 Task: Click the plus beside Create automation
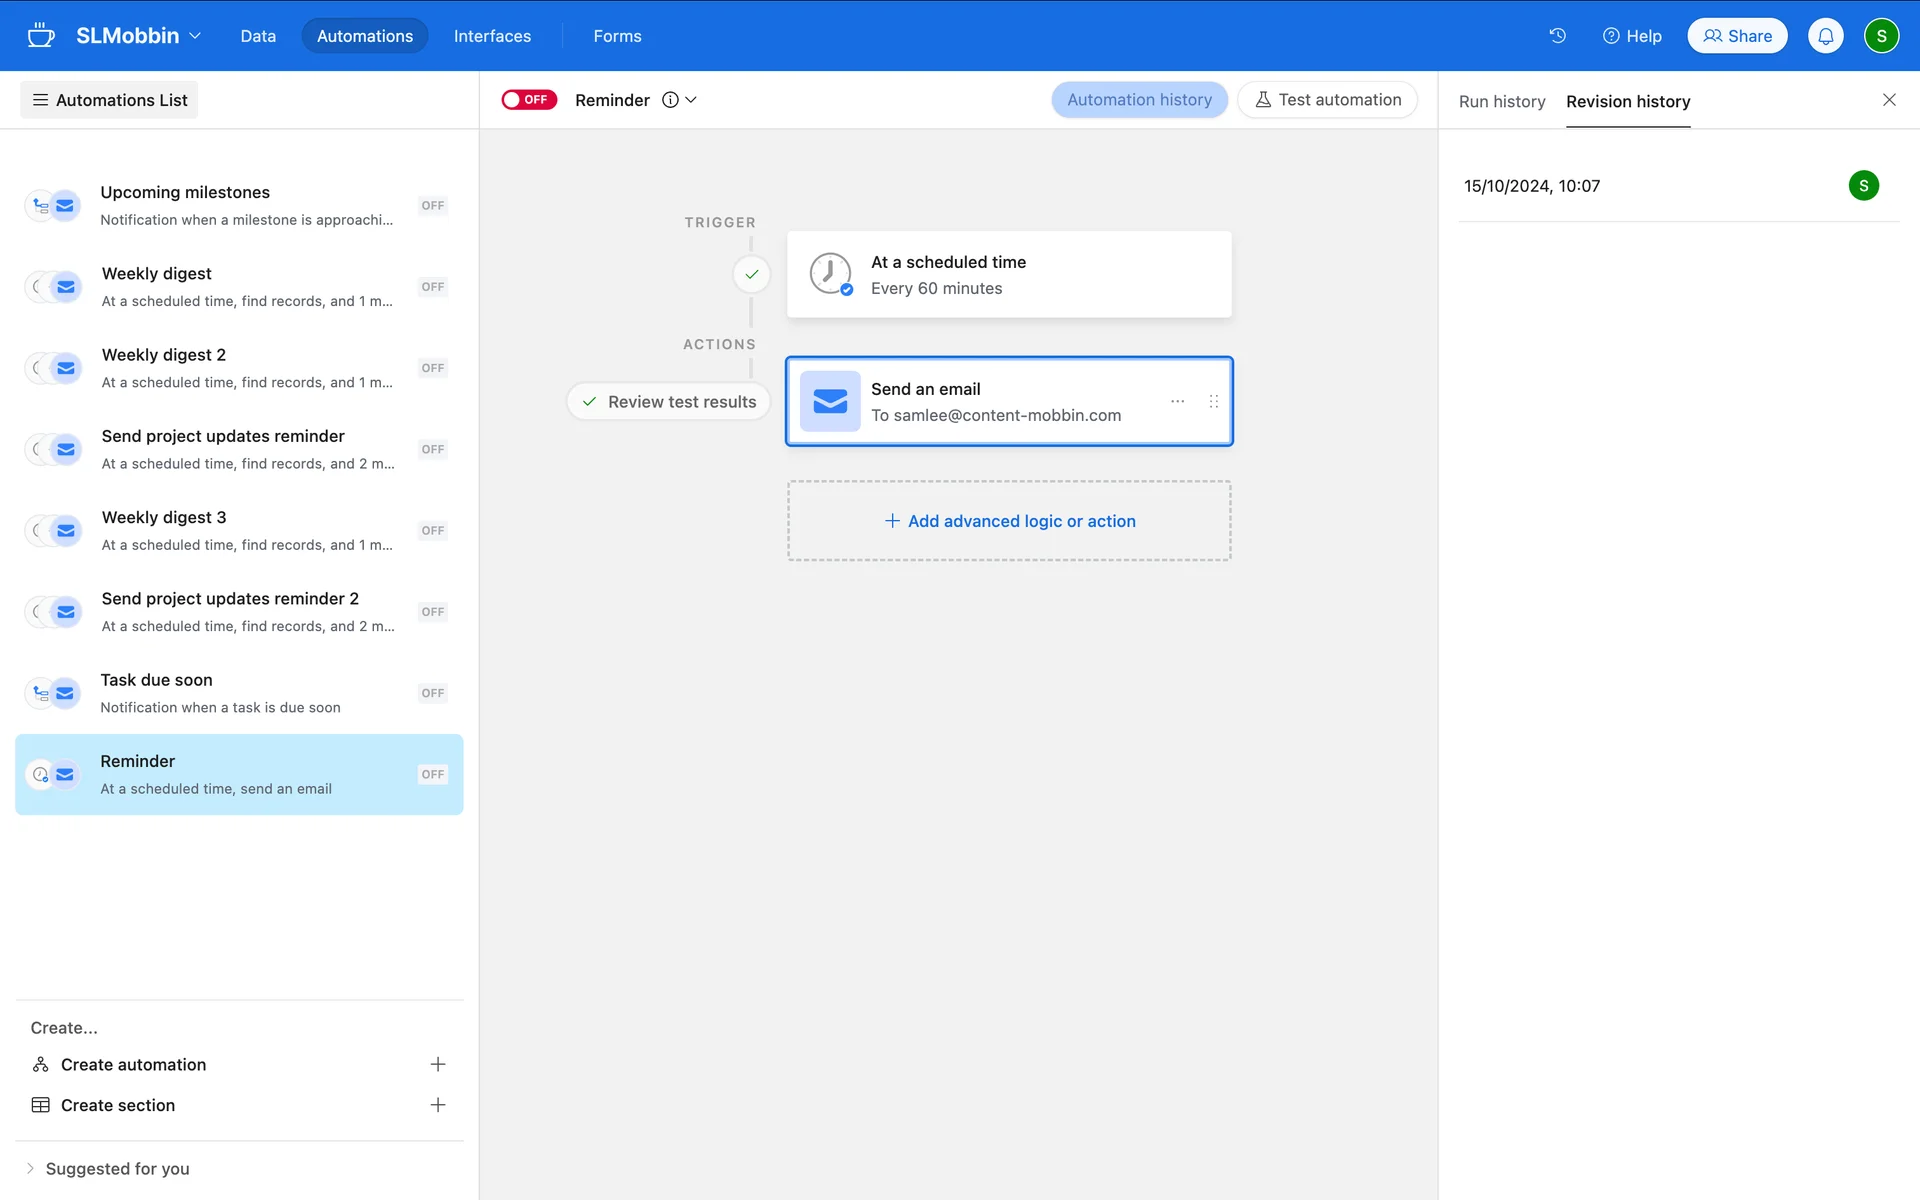437,1064
